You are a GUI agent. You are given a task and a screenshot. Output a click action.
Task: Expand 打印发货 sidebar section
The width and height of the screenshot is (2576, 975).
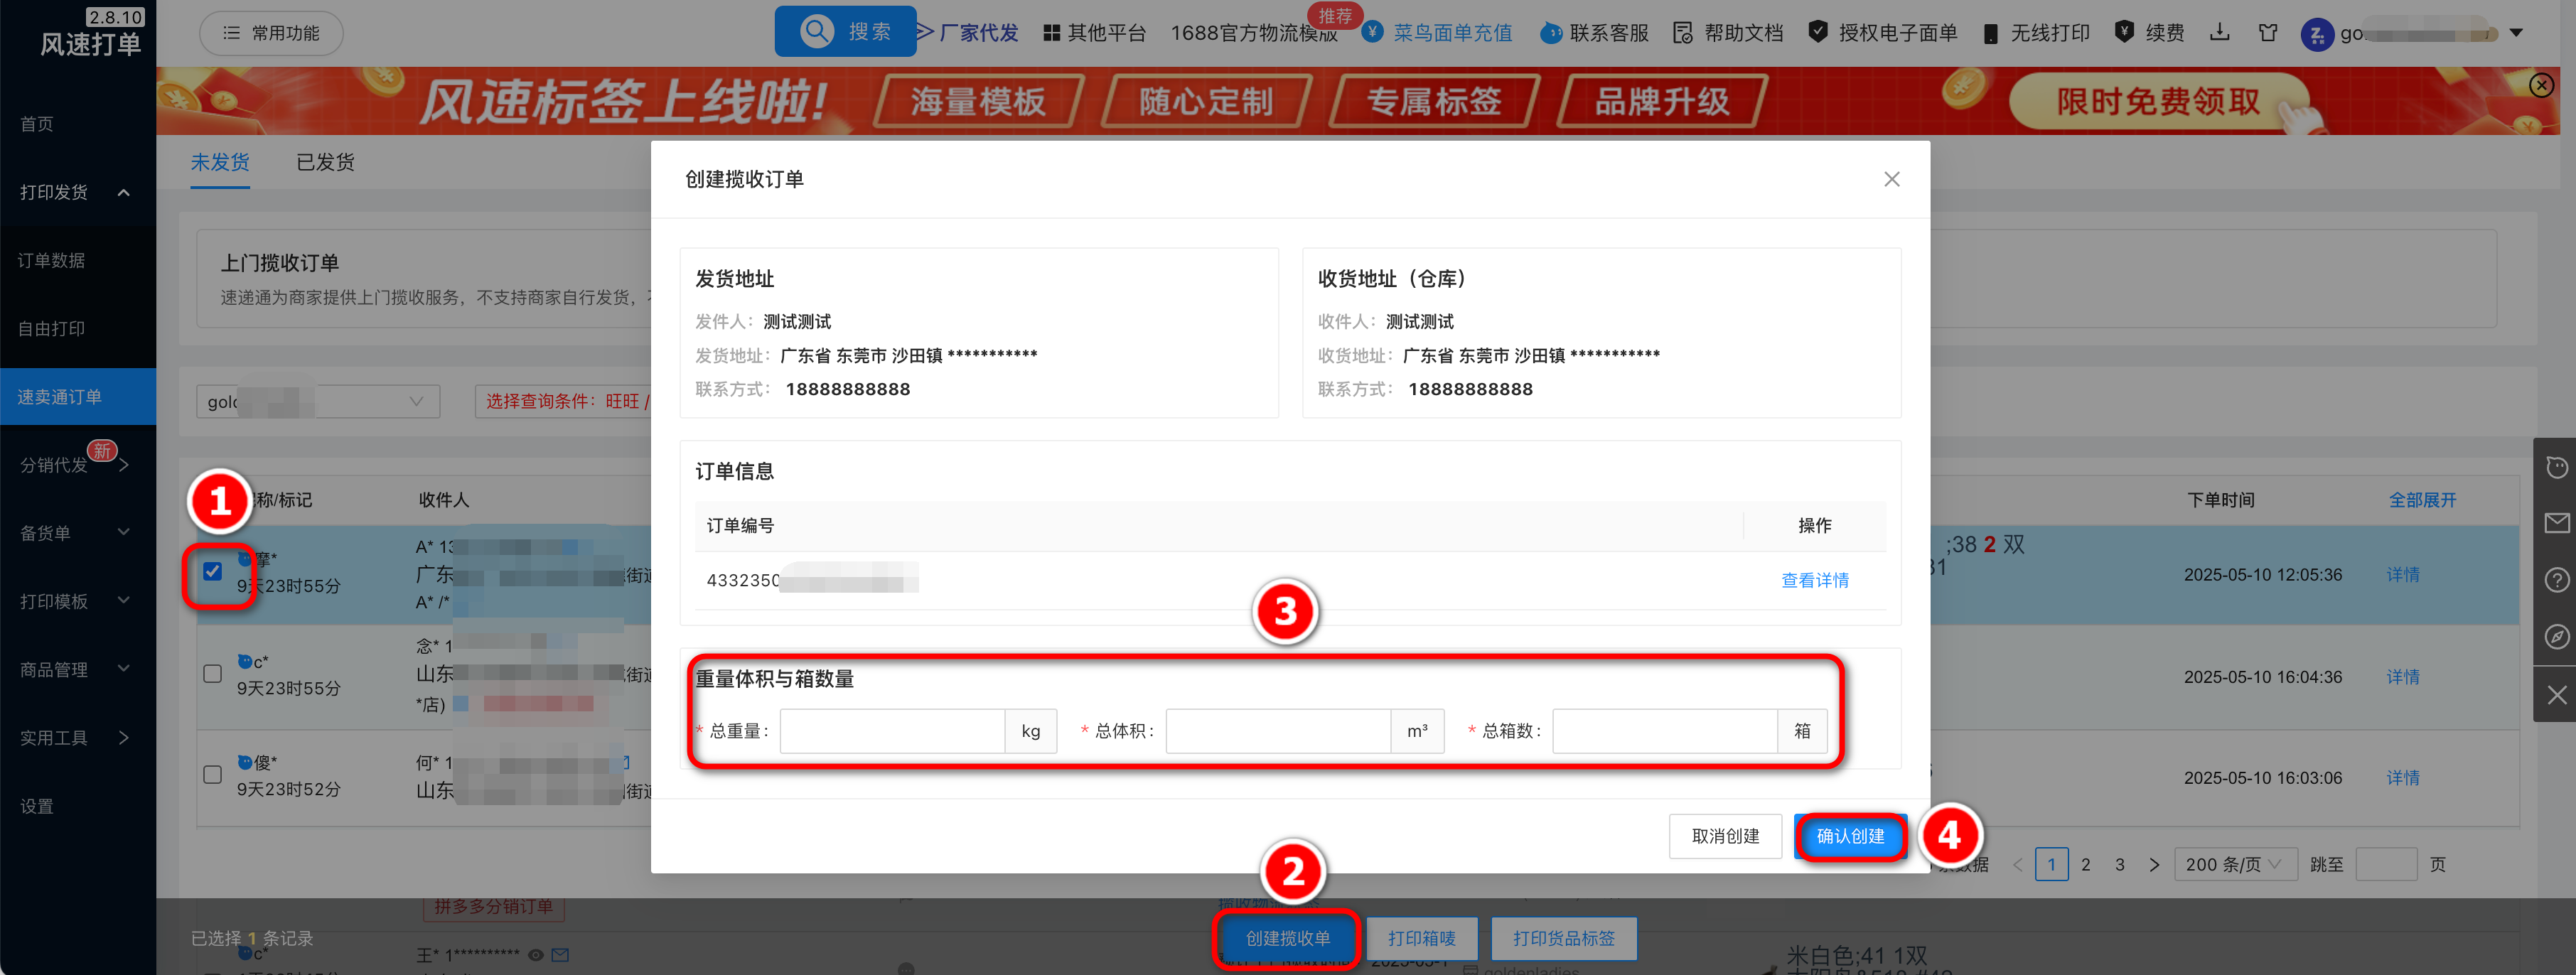(x=77, y=192)
